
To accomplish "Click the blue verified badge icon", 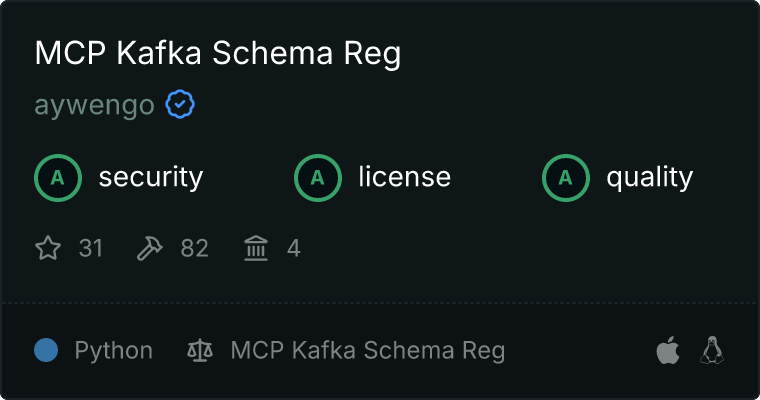I will (180, 104).
